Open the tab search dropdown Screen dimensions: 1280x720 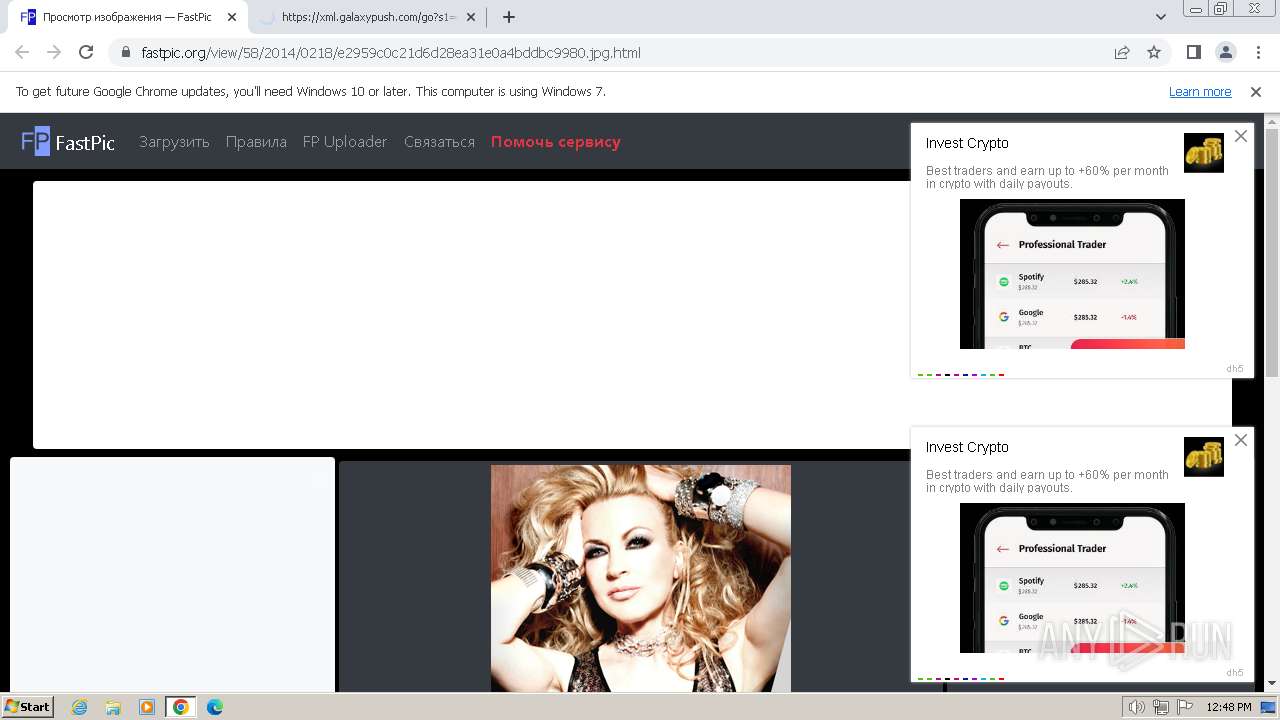click(x=1161, y=17)
